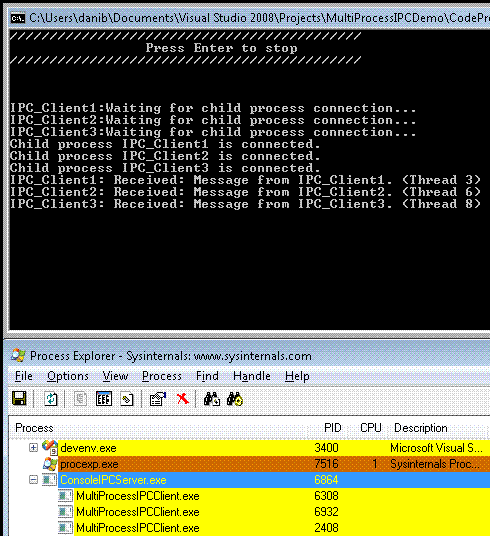Click 'Child process IPC_Client2 is connected.' line
Viewport: 490px width, 538px height.
pos(165,156)
